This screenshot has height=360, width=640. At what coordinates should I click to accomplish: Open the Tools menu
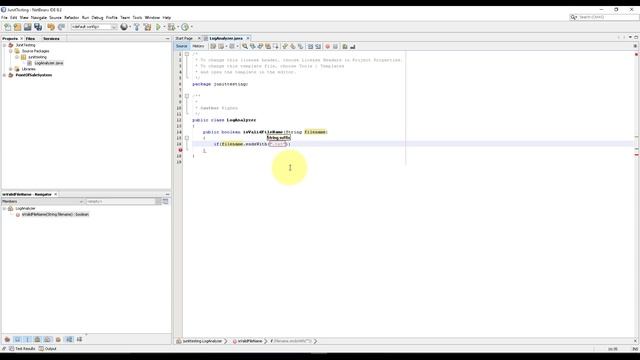click(x=137, y=18)
